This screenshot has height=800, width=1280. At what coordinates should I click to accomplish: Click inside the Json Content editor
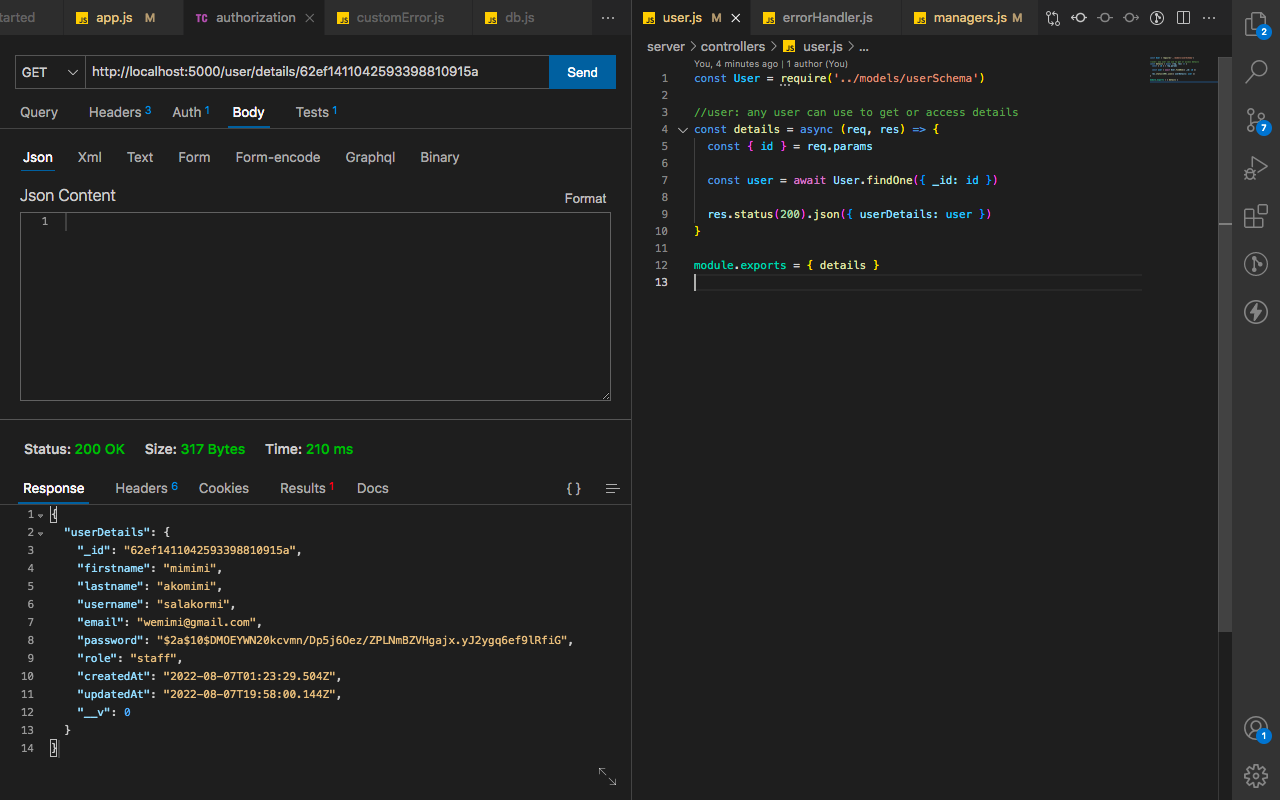[x=315, y=306]
